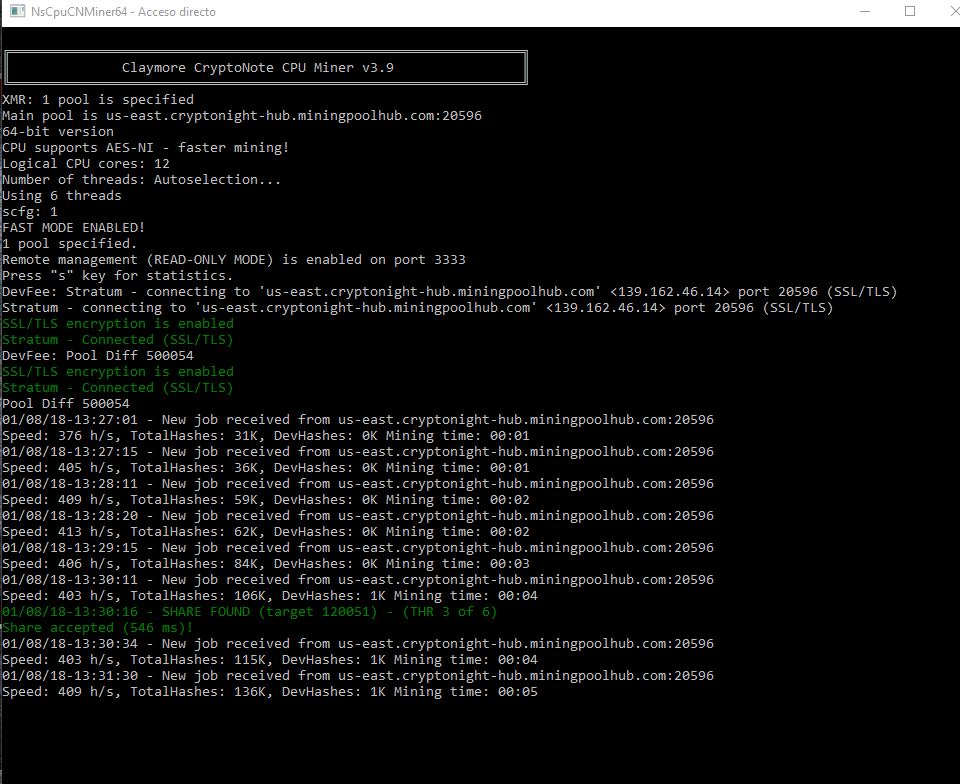960x784 pixels.
Task: Maximize the NsCpuCNMiner64 console window
Action: tap(910, 12)
